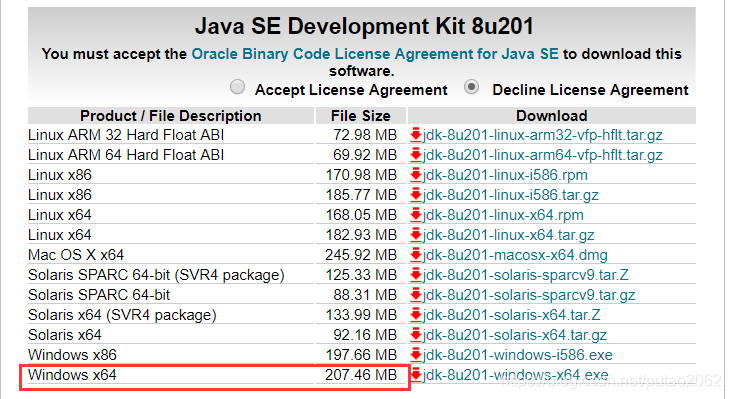Screen dimensions: 731x399
Task: Click red download arrow for macosx-x64.dmg
Action: tap(416, 255)
